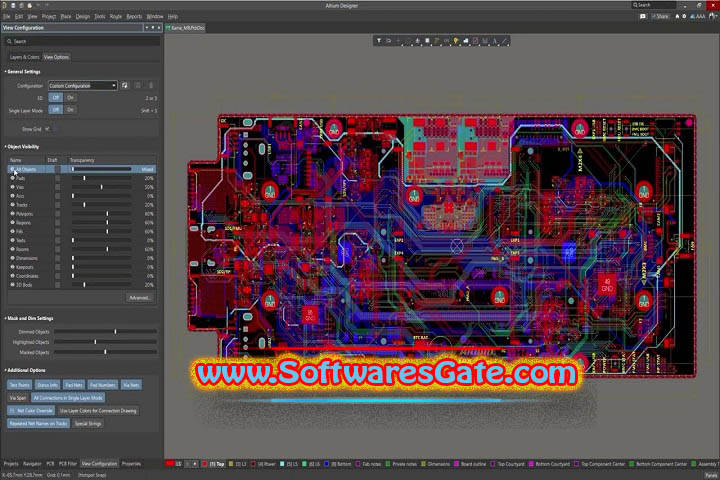Select the interactive routing tool in active bar
Image resolution: width=720 pixels, height=480 pixels.
(437, 41)
